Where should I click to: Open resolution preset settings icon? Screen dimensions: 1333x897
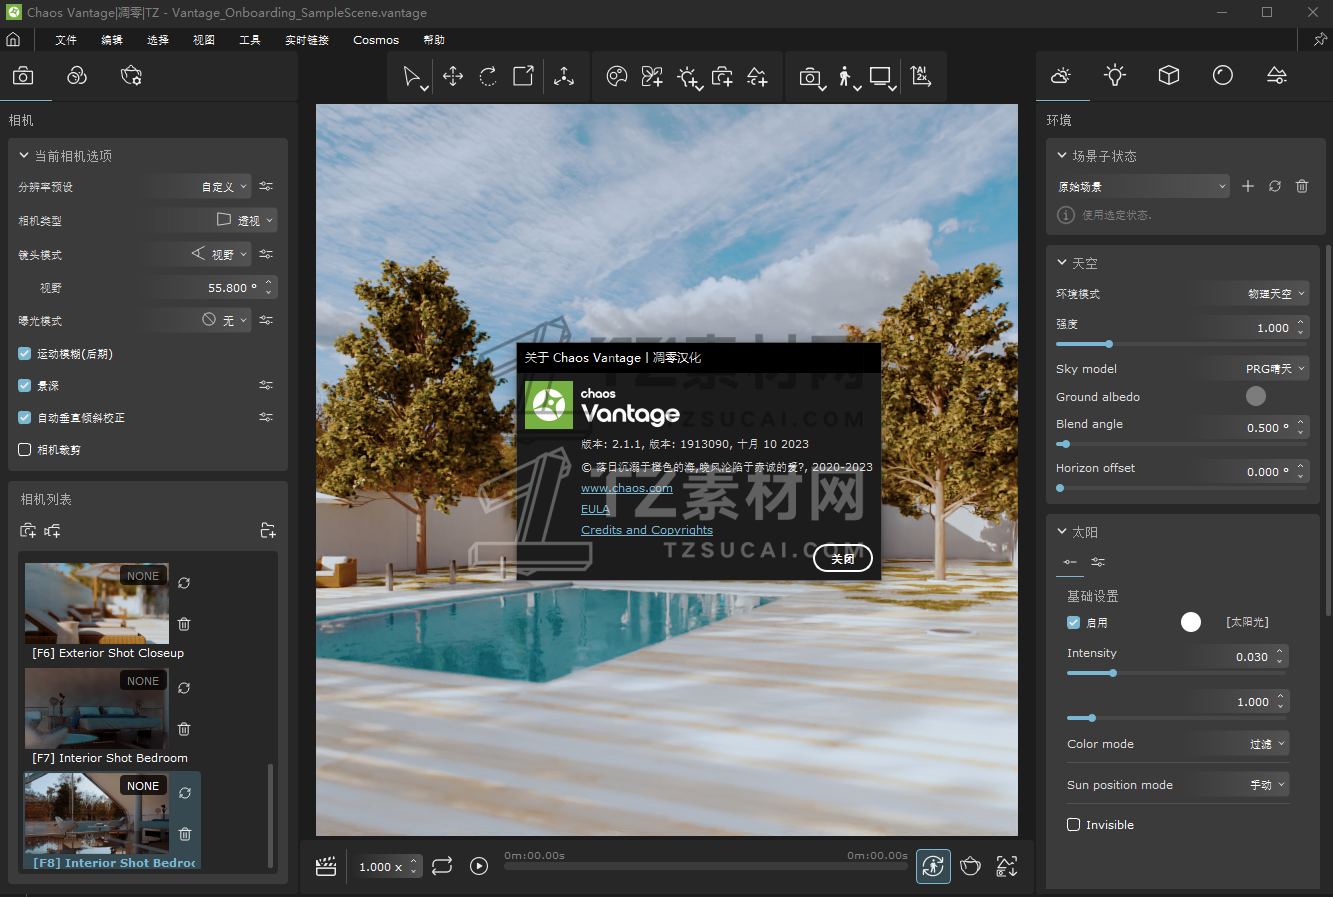point(266,186)
